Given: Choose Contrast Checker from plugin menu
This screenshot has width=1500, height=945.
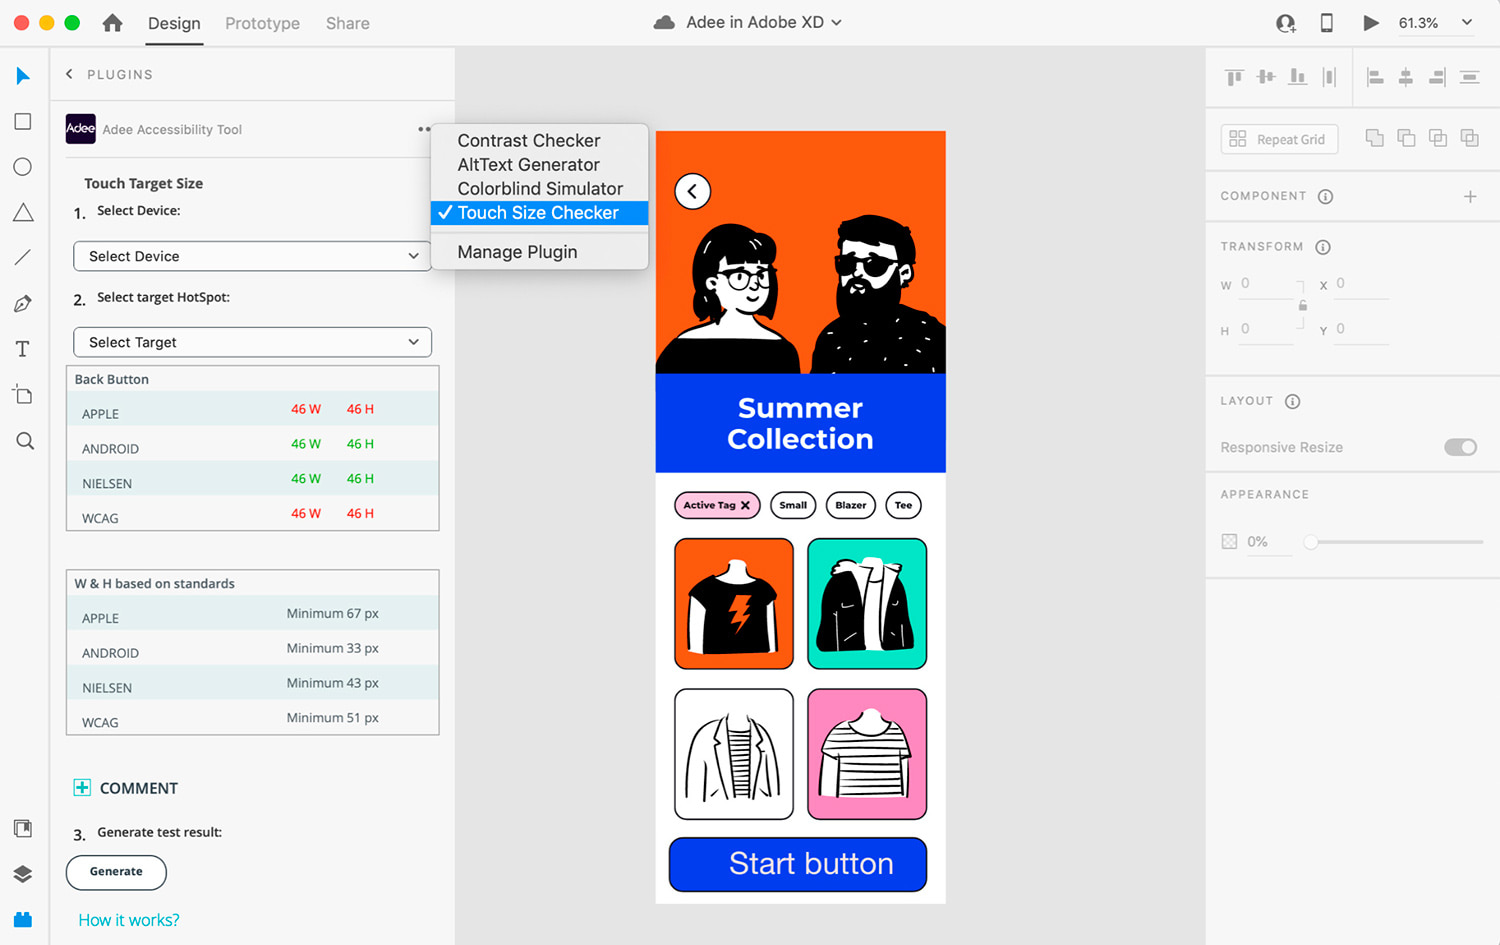Looking at the screenshot, I should 539,141.
